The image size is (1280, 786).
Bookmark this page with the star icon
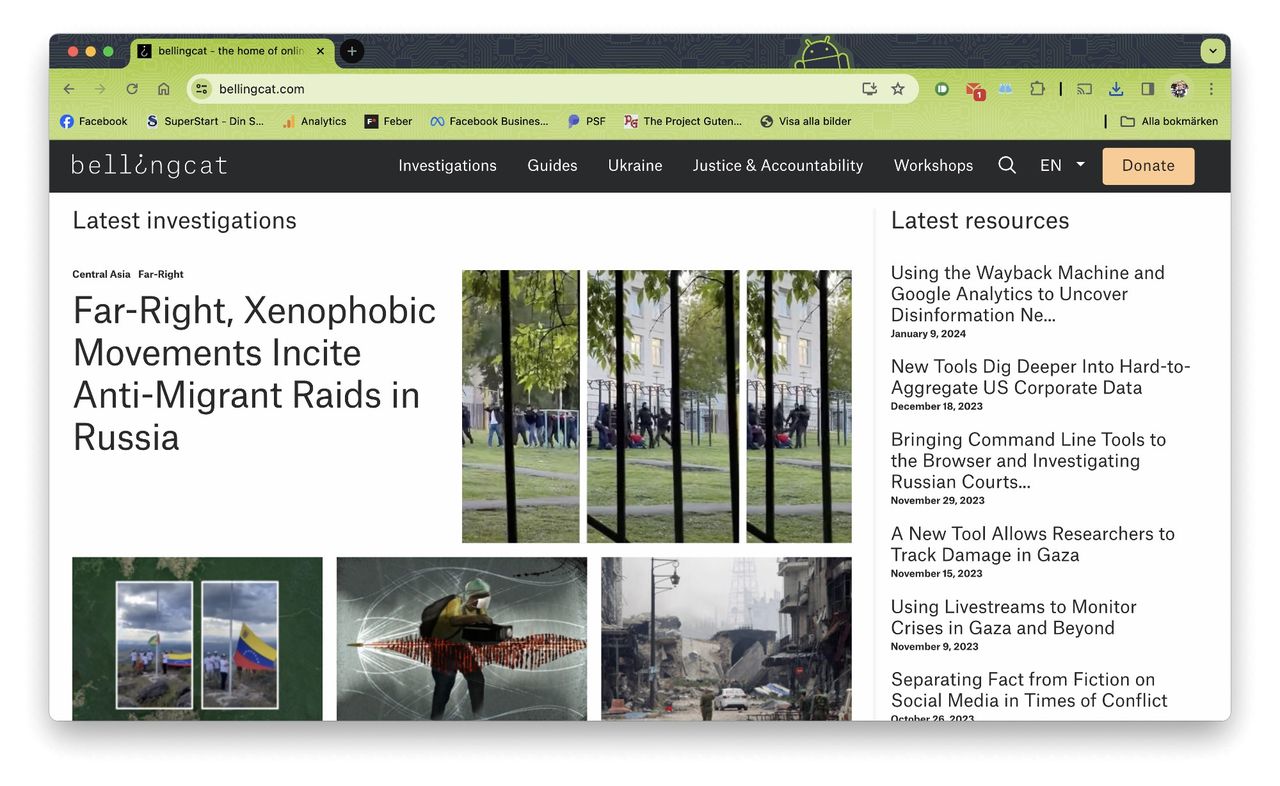pos(898,89)
